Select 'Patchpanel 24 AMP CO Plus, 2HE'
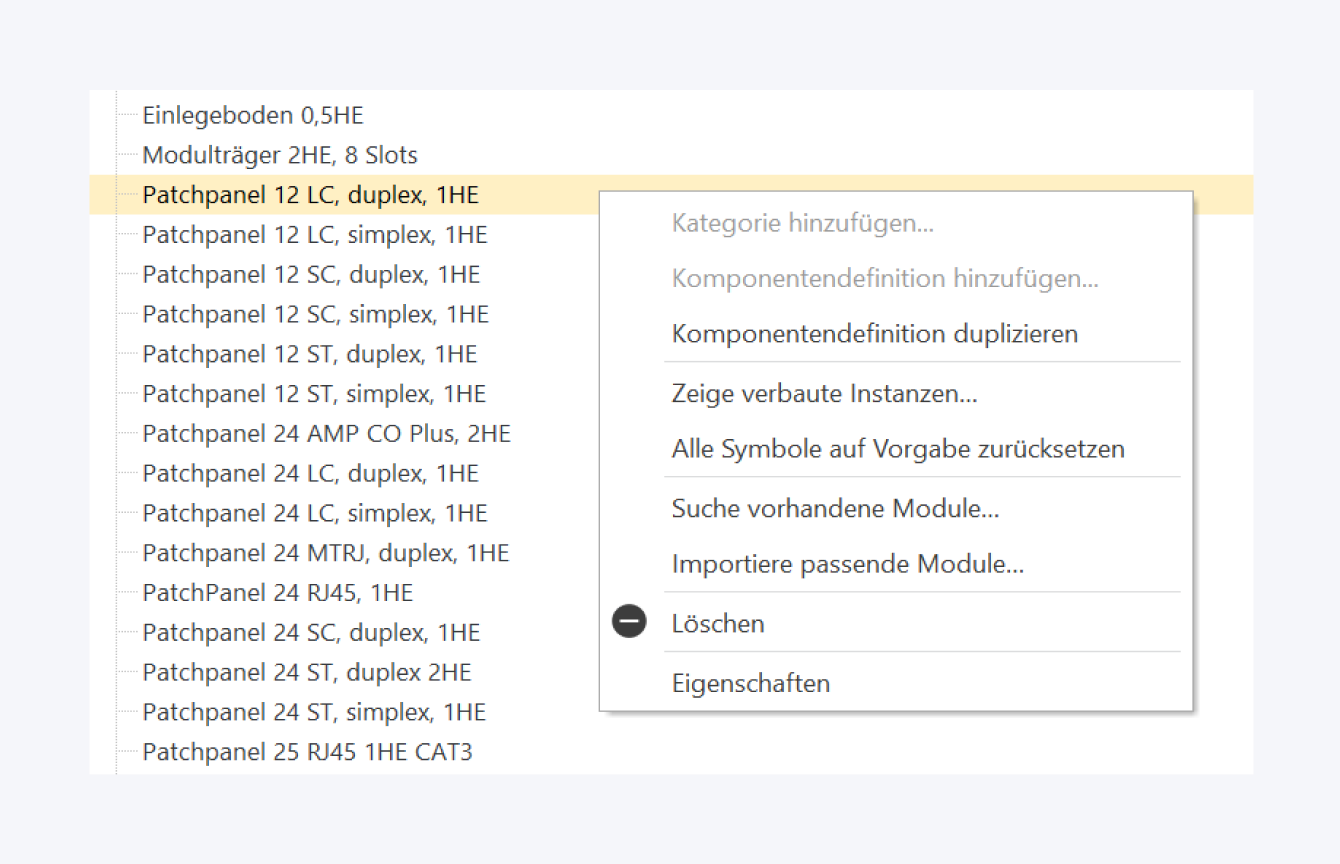Image resolution: width=1340 pixels, height=864 pixels. [x=326, y=433]
